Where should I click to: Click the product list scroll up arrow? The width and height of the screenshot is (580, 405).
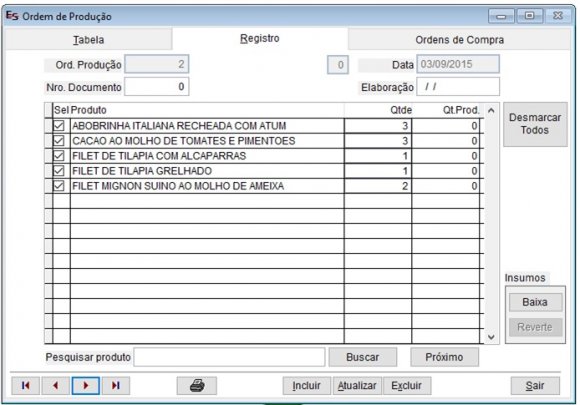click(x=491, y=110)
